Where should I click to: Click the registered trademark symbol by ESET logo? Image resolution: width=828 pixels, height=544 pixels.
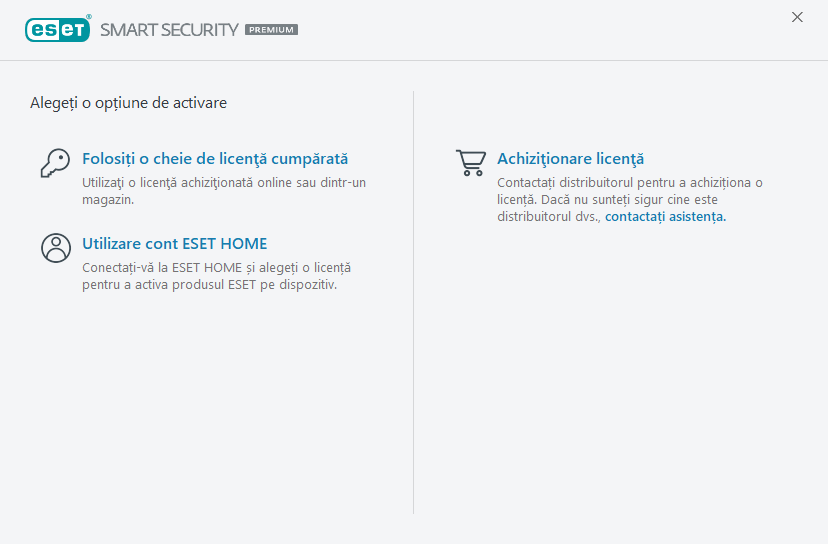(x=89, y=18)
